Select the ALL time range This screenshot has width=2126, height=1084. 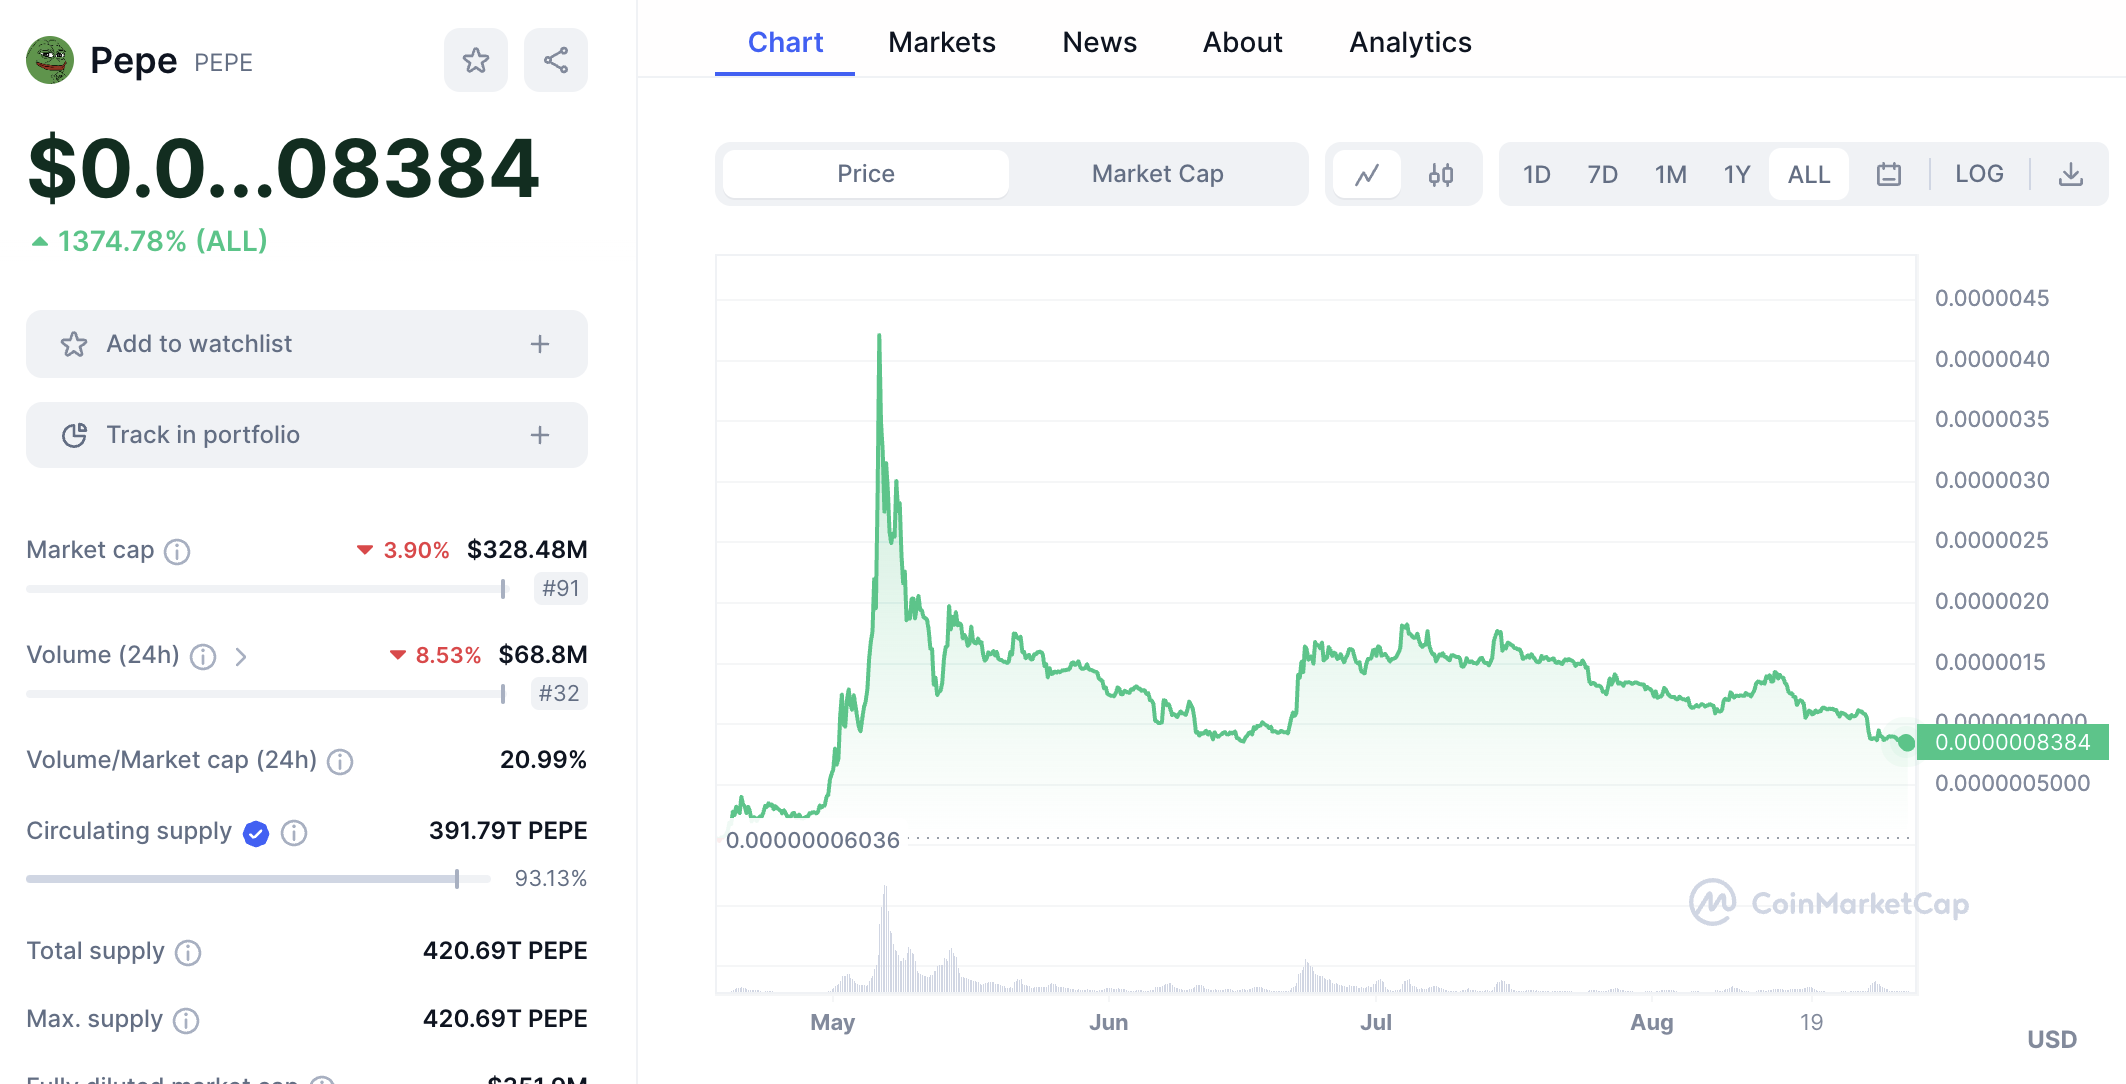(1809, 175)
